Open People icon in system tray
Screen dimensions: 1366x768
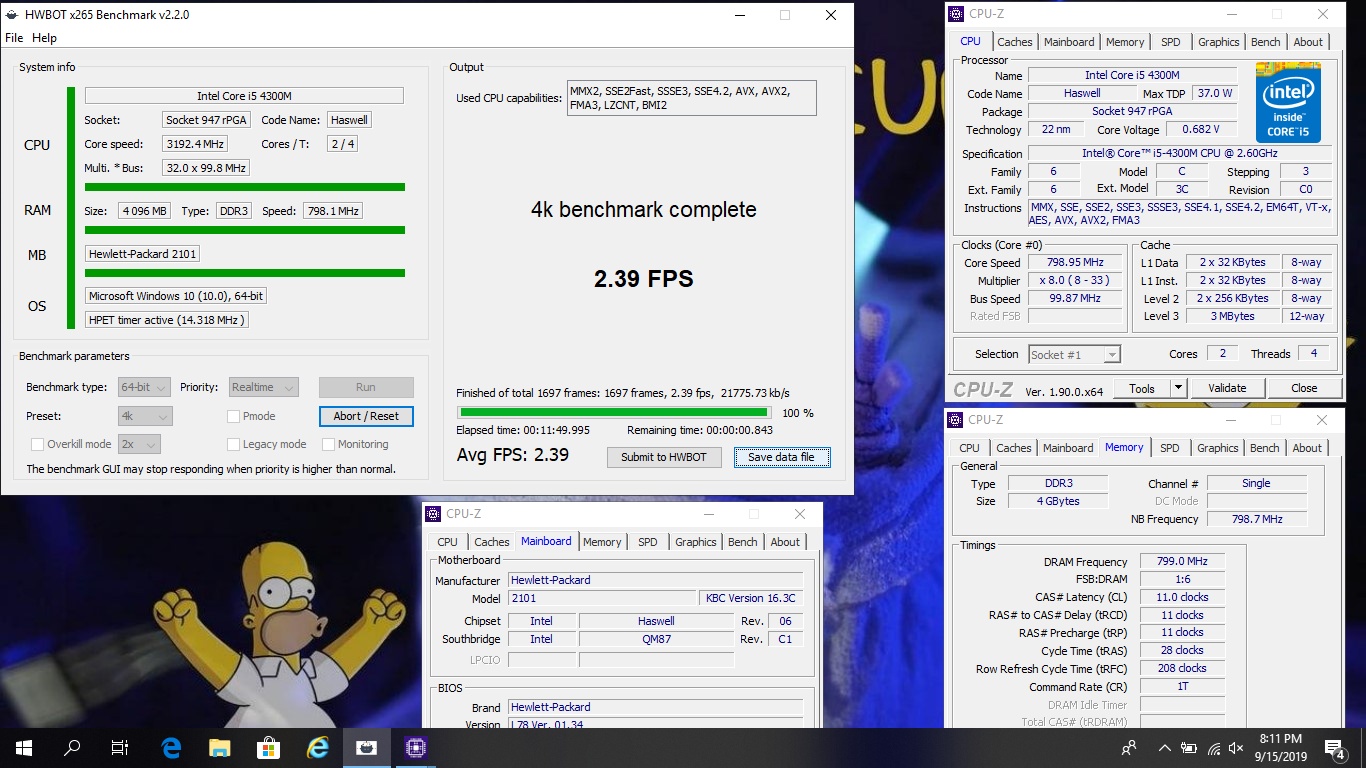click(1129, 747)
